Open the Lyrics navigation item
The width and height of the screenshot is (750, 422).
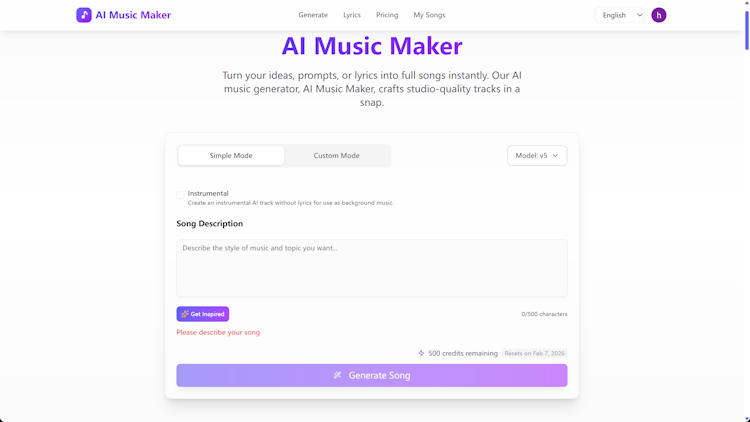click(352, 15)
